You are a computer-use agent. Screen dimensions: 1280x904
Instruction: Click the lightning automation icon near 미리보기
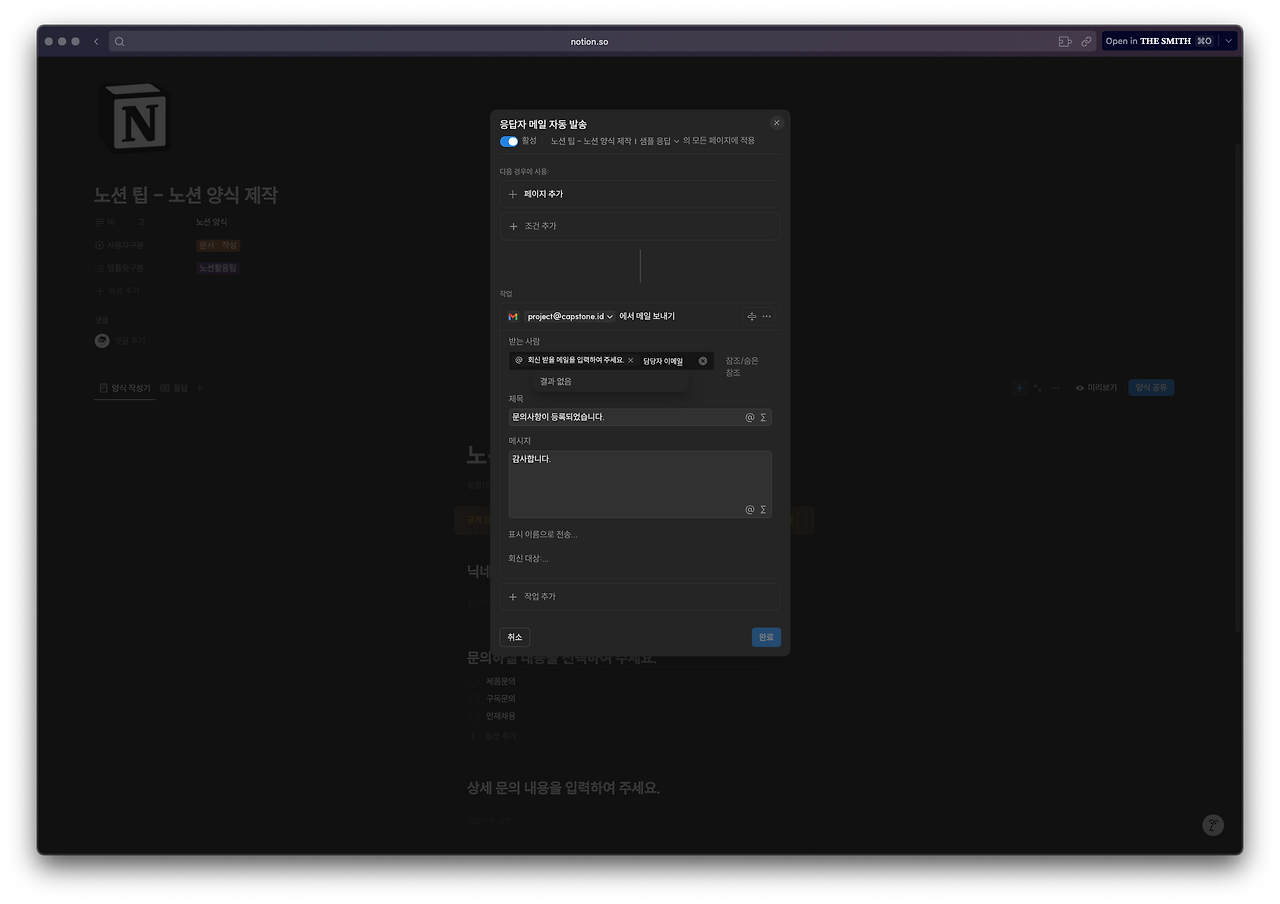pos(1020,387)
